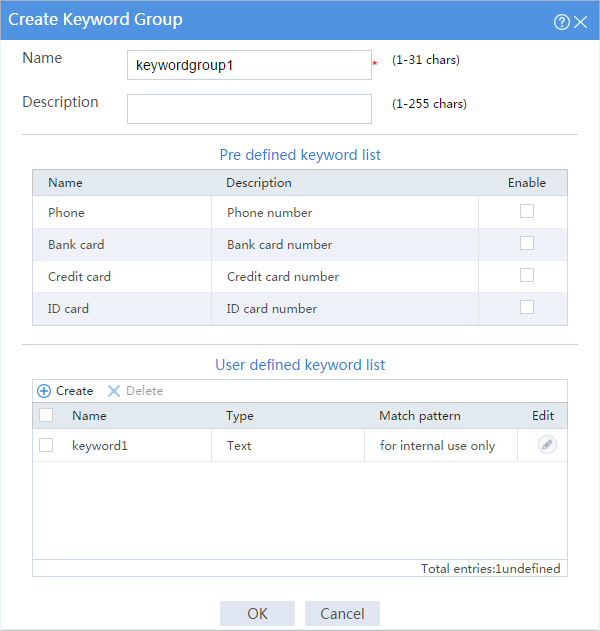
Task: Enable the Credit card predefined keyword
Action: (x=527, y=276)
